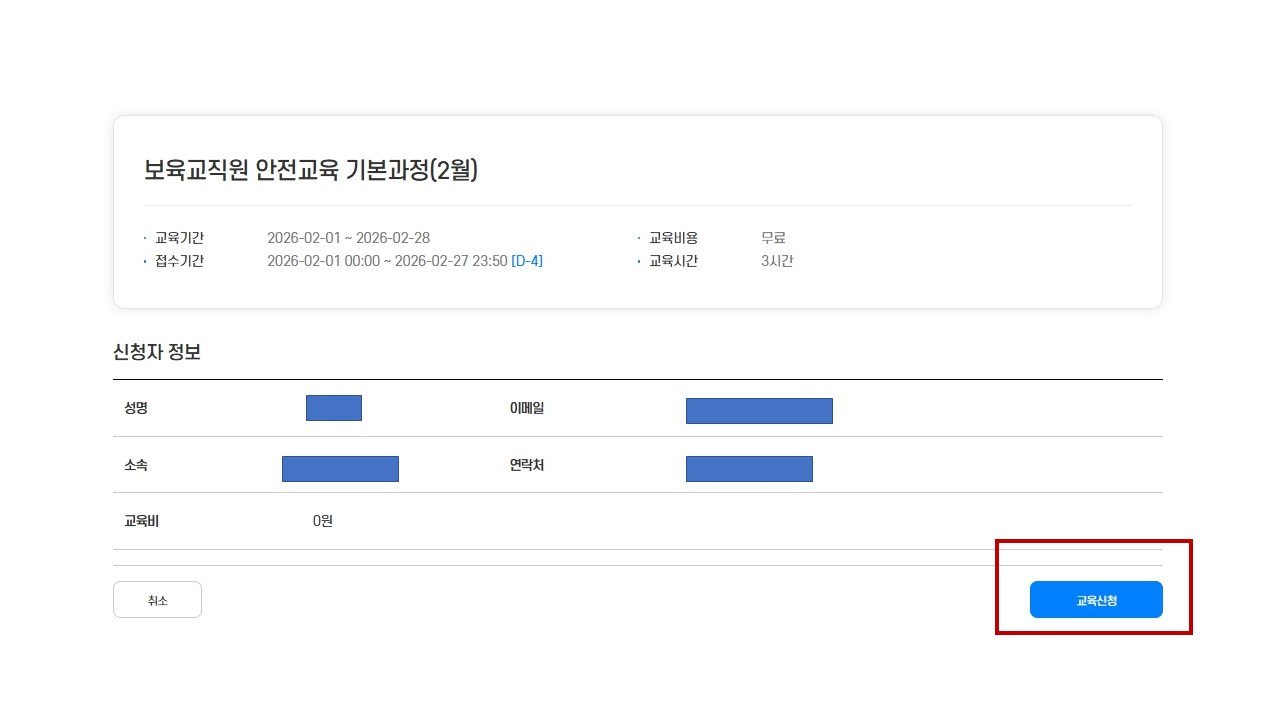Viewport: 1280px width, 720px height.
Task: Click the 접수기간 date and time range
Action: pyautogui.click(x=387, y=261)
